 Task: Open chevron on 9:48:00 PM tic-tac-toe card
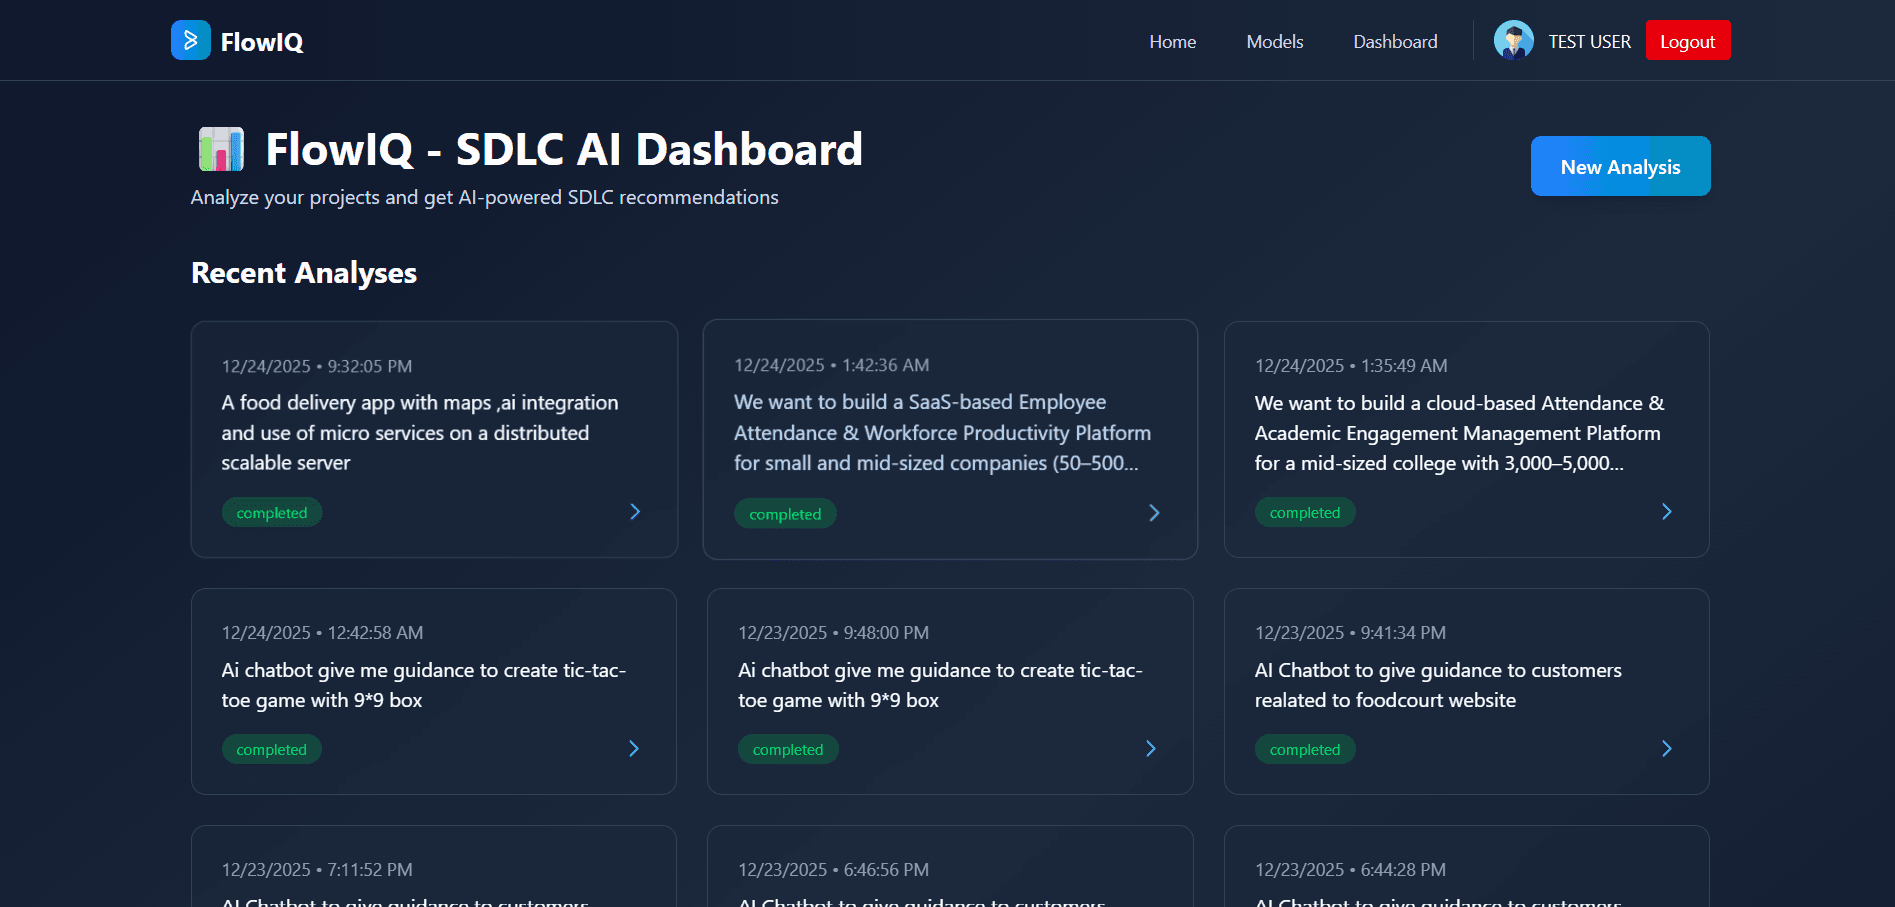coord(1151,749)
